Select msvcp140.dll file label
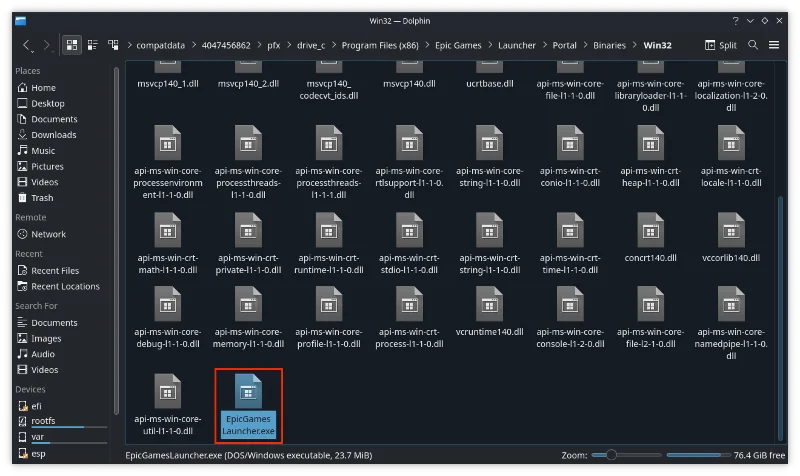This screenshot has height=476, width=800. pyautogui.click(x=409, y=84)
